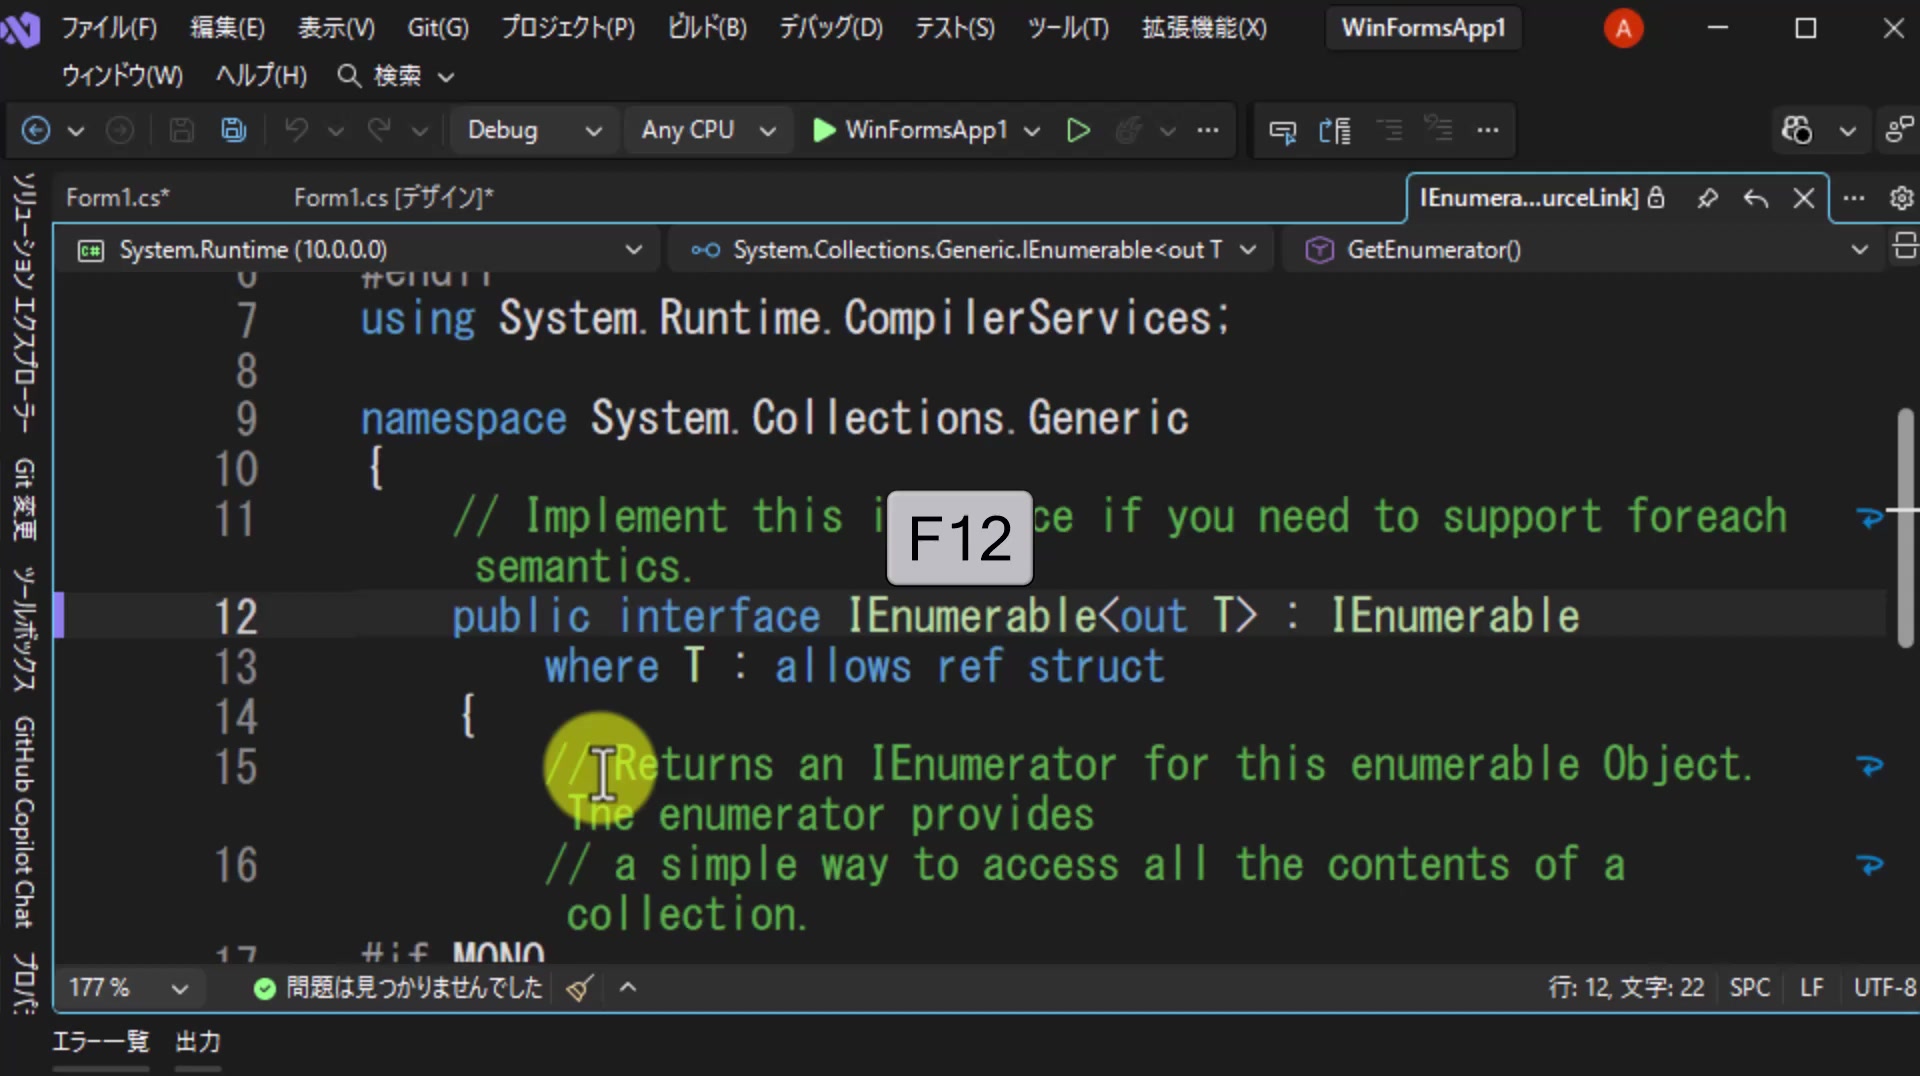Start debugging with green WinFormsApp1 play button
The width and height of the screenshot is (1920, 1076).
pos(909,130)
